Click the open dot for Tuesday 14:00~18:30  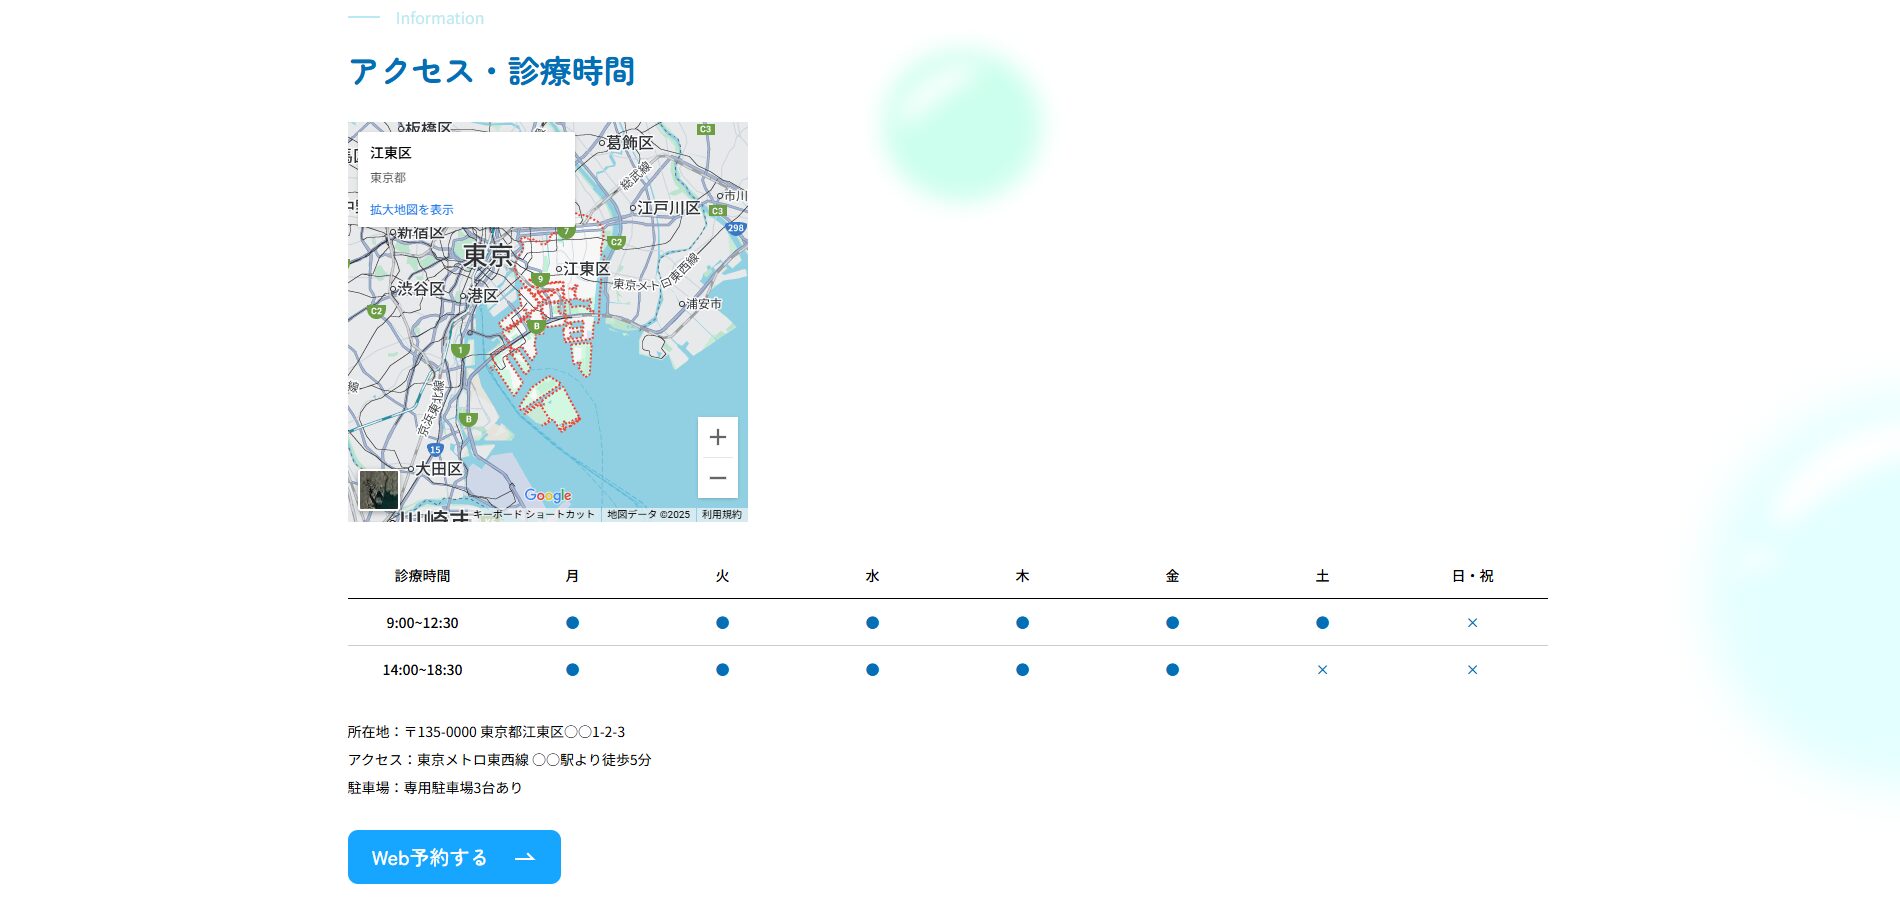(722, 670)
